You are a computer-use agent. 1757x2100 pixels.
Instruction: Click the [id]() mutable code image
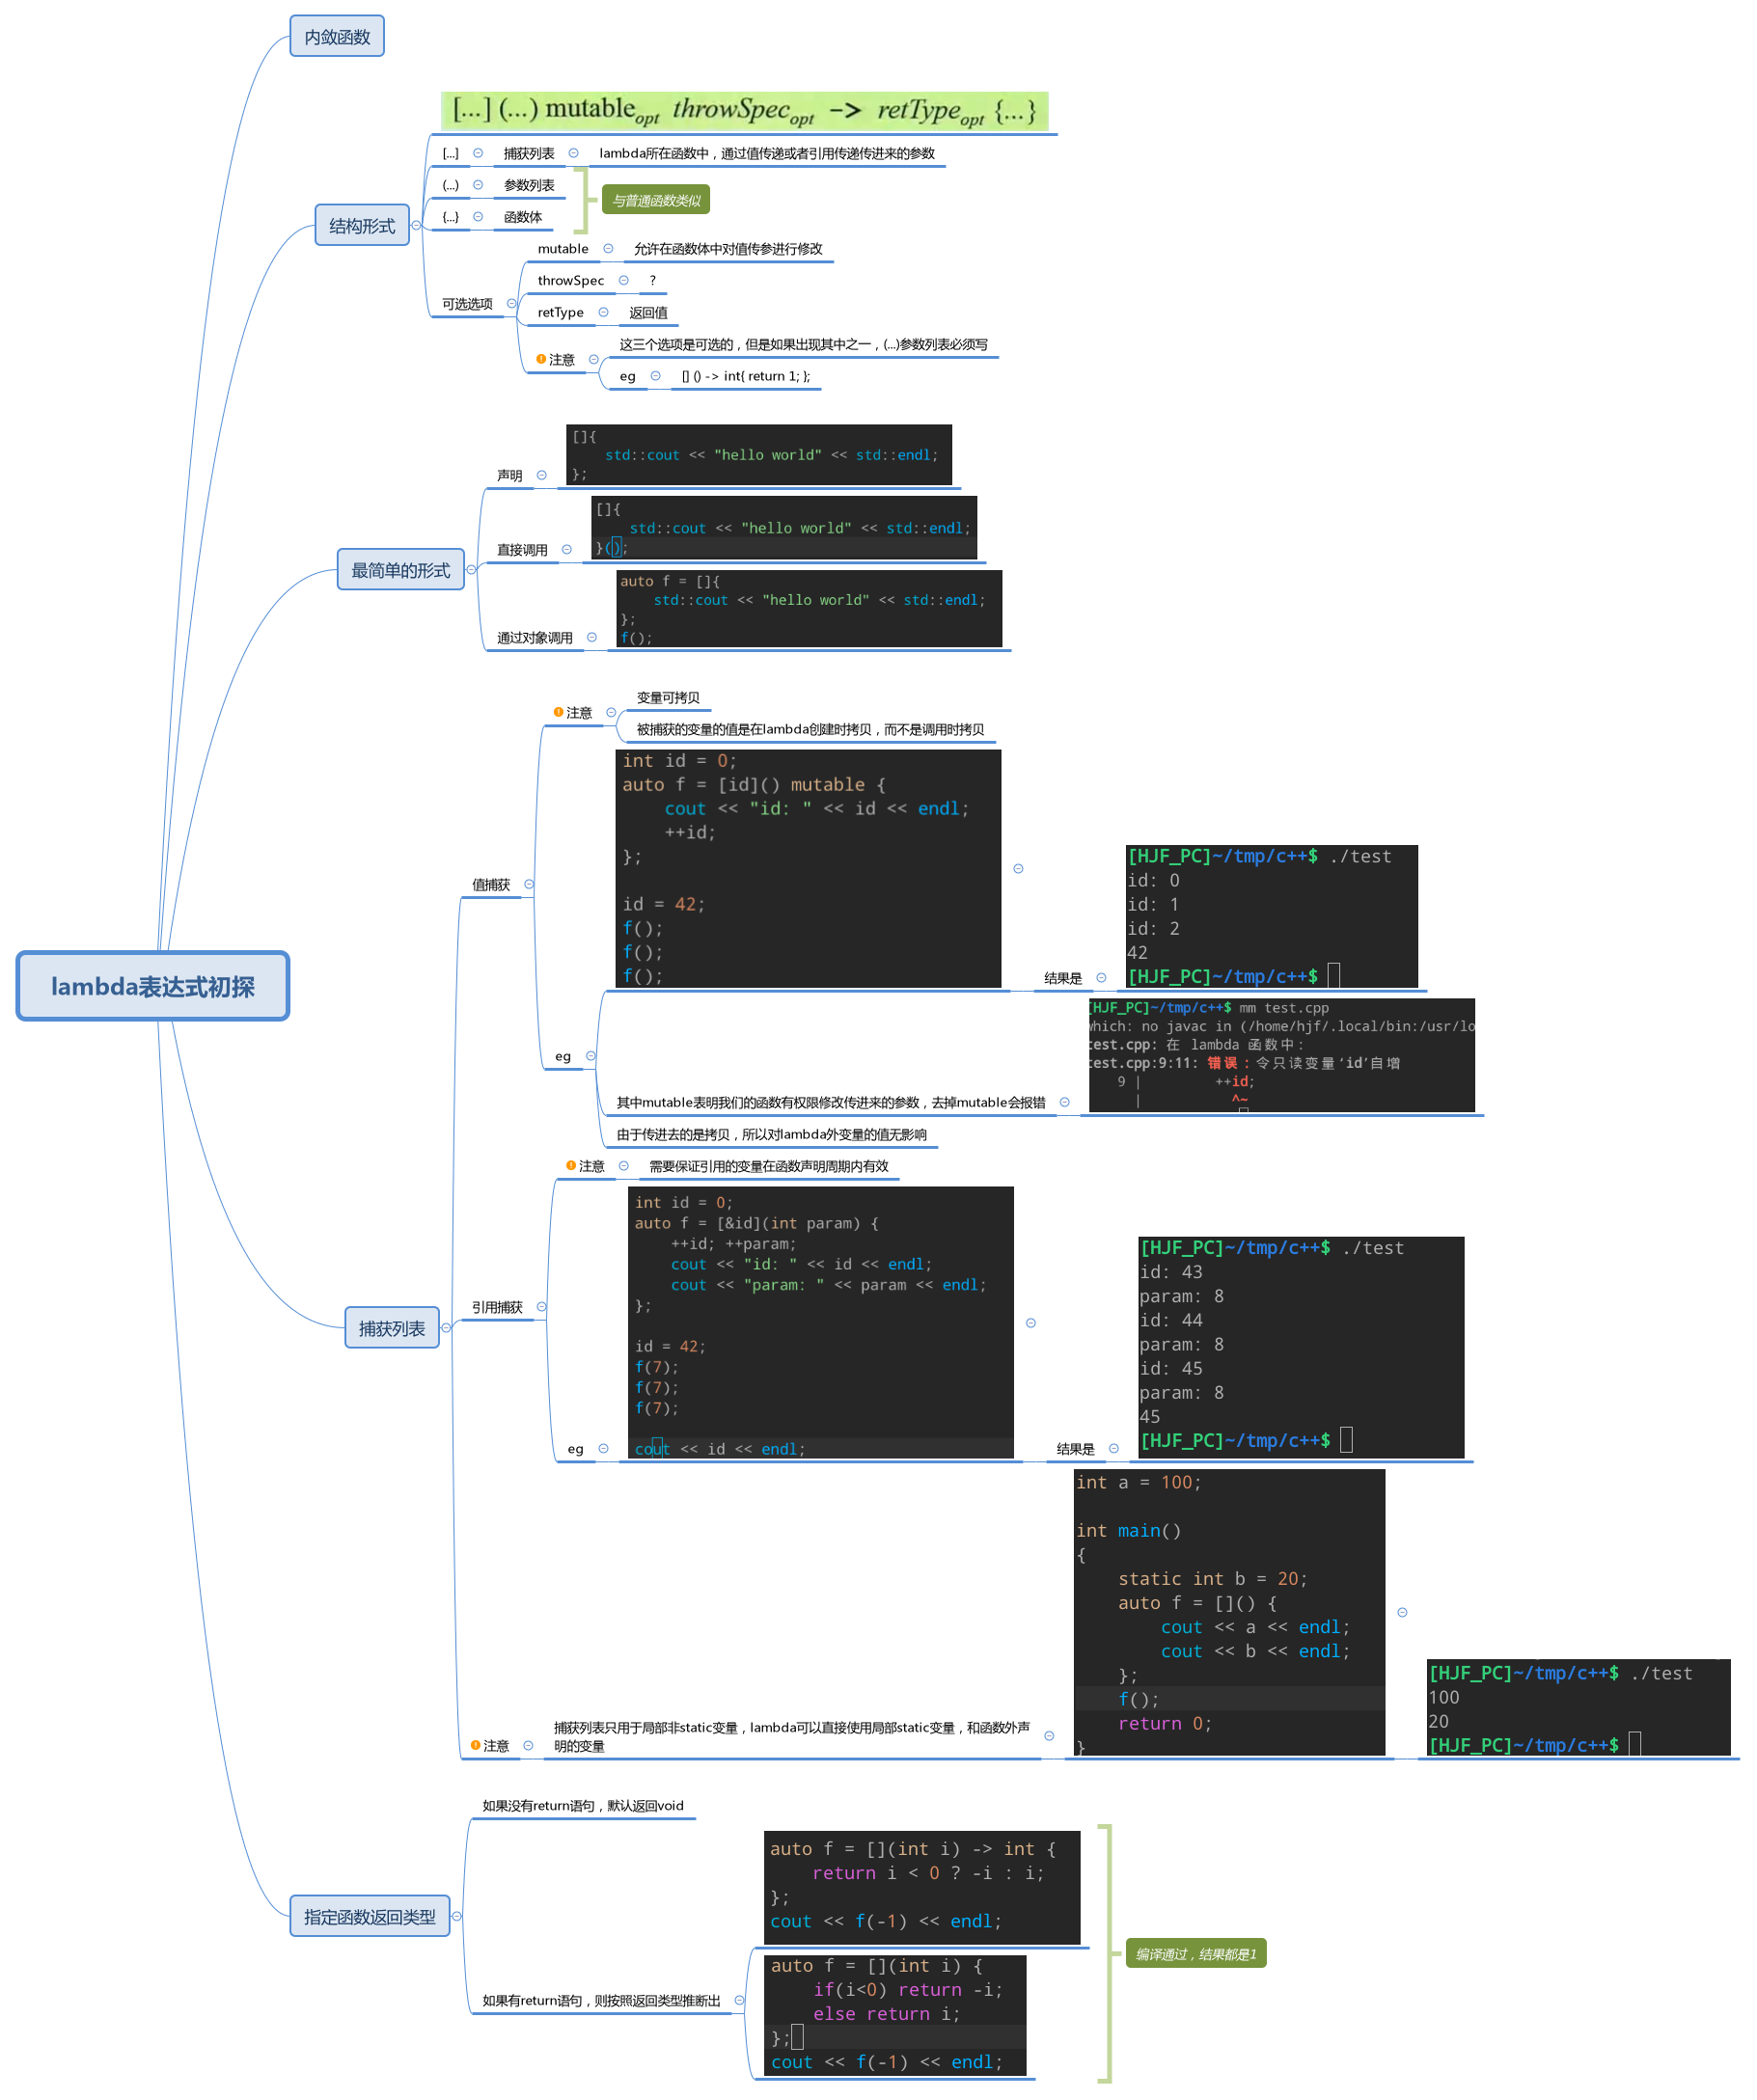808,868
